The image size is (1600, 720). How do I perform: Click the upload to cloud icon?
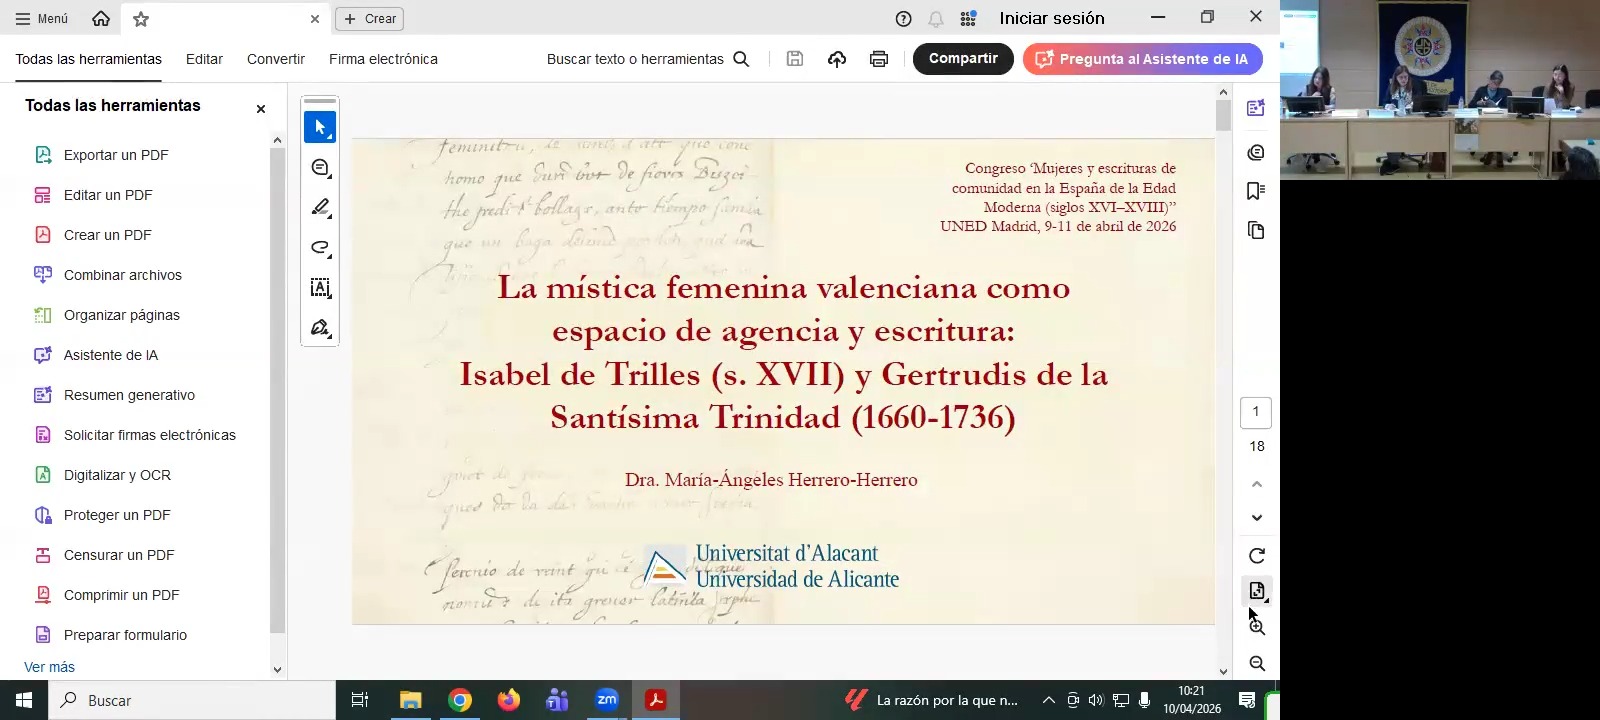point(837,59)
